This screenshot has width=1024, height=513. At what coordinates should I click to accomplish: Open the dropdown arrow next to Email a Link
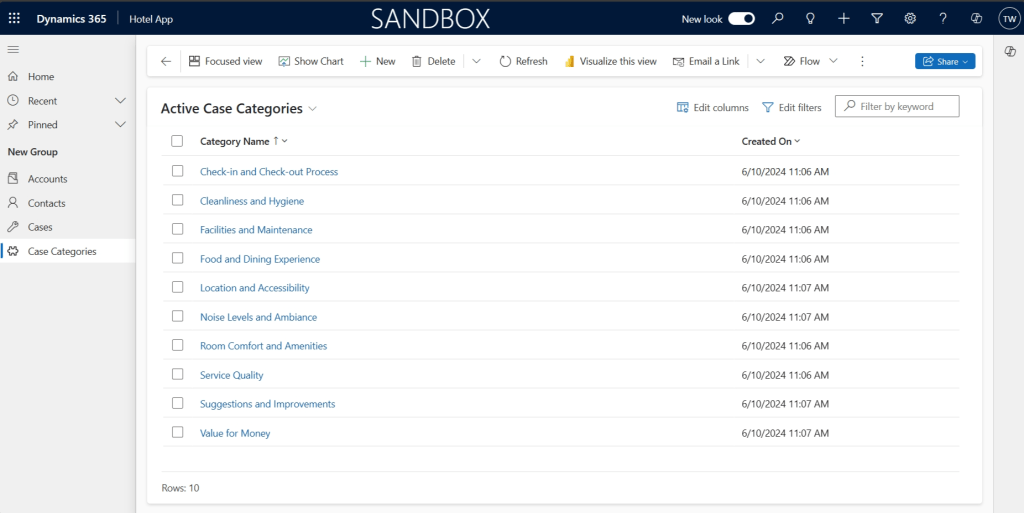tap(760, 61)
